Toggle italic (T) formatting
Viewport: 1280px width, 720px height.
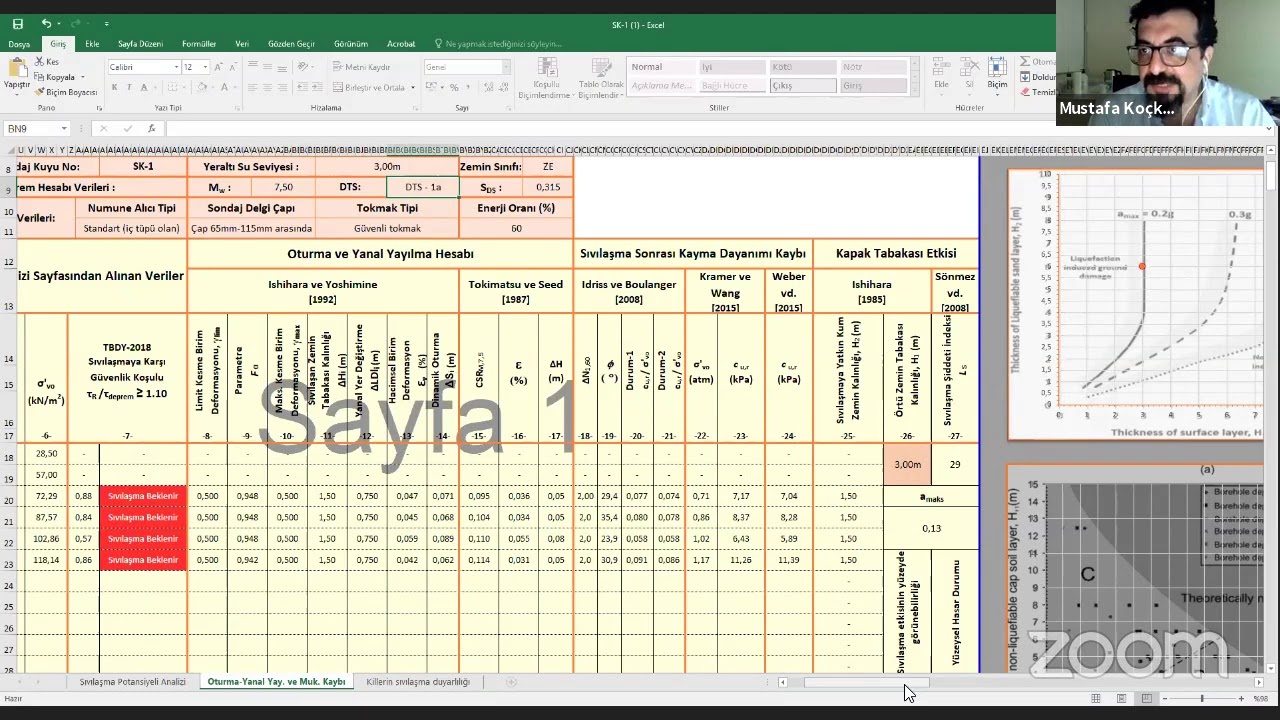pos(128,87)
